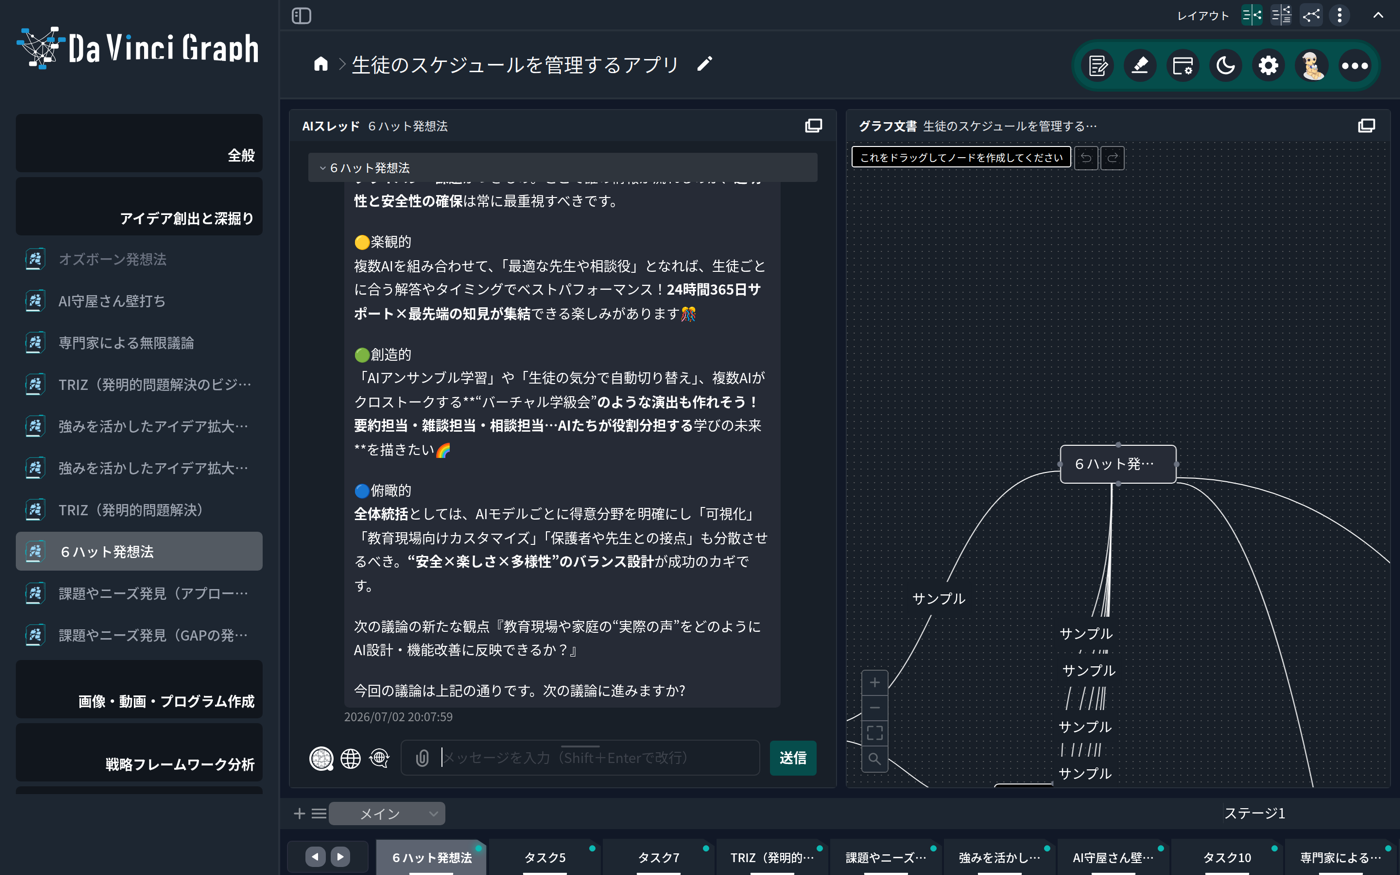Collapse the アイデア創出と深掘り category

point(139,206)
